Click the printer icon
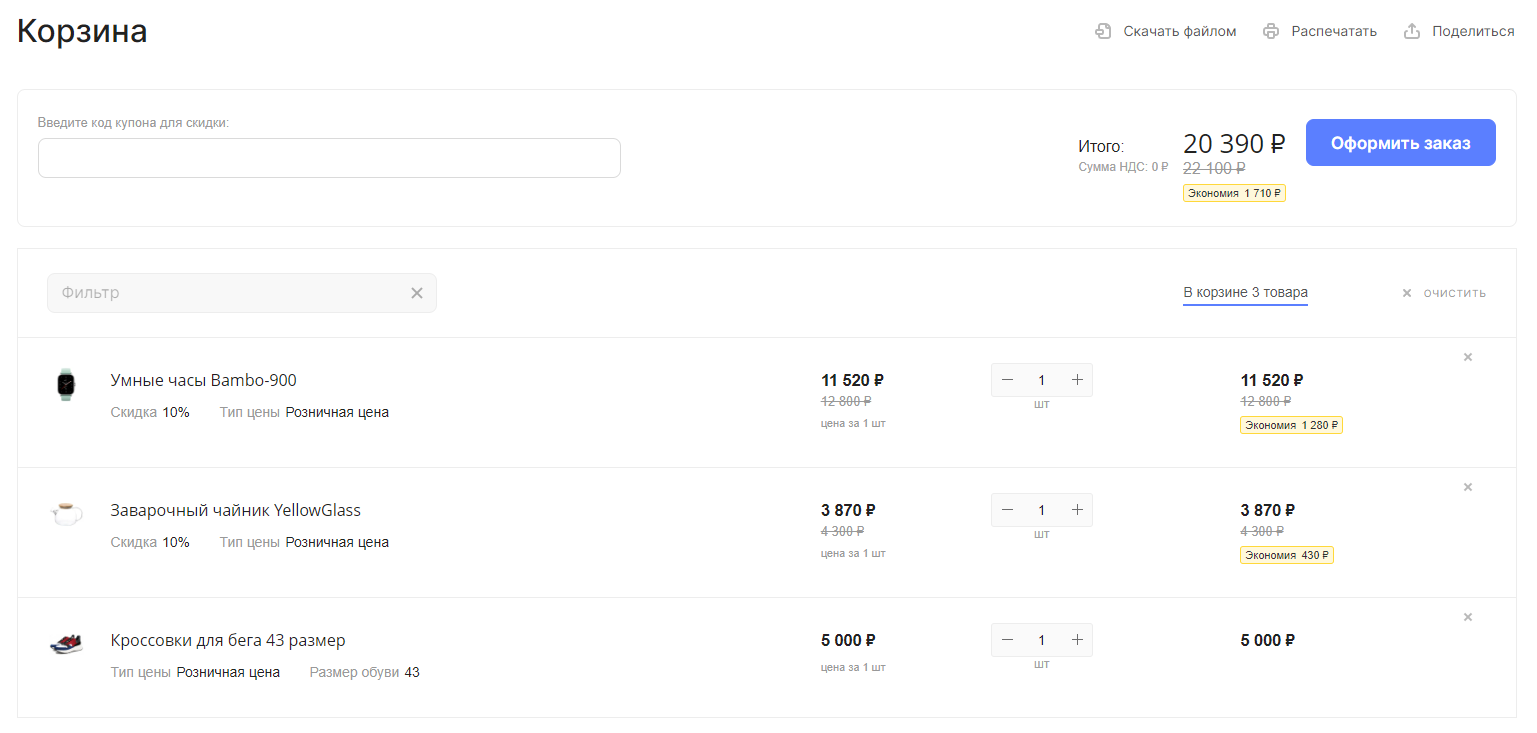 click(1271, 31)
